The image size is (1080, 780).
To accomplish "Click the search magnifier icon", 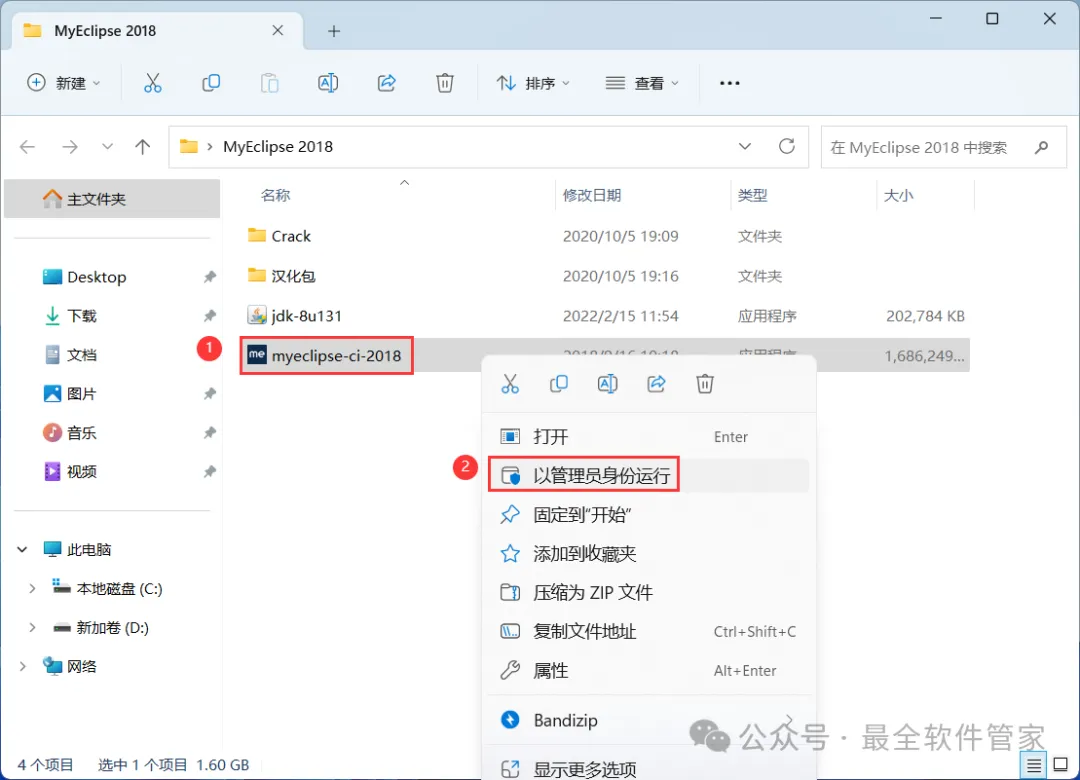I will coord(1041,147).
